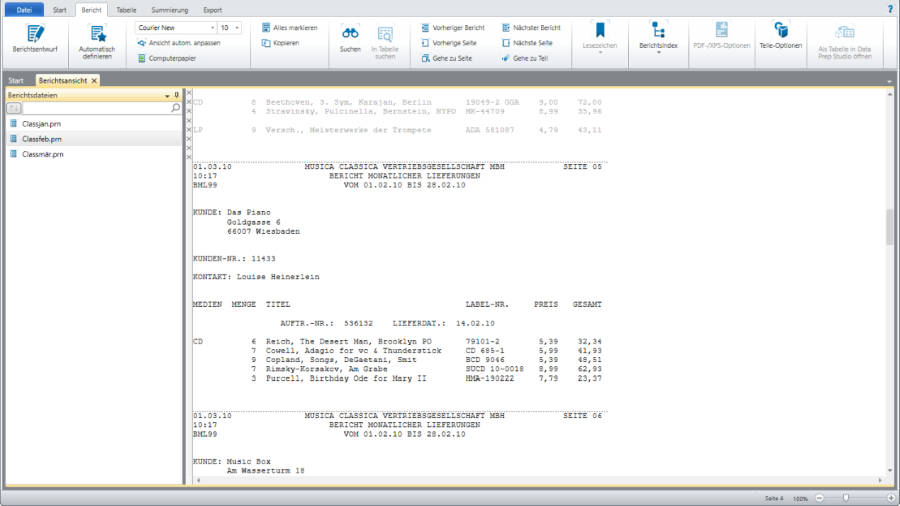900x506 pixels.
Task: Click the Berichtsdateien search field
Action: (96, 108)
